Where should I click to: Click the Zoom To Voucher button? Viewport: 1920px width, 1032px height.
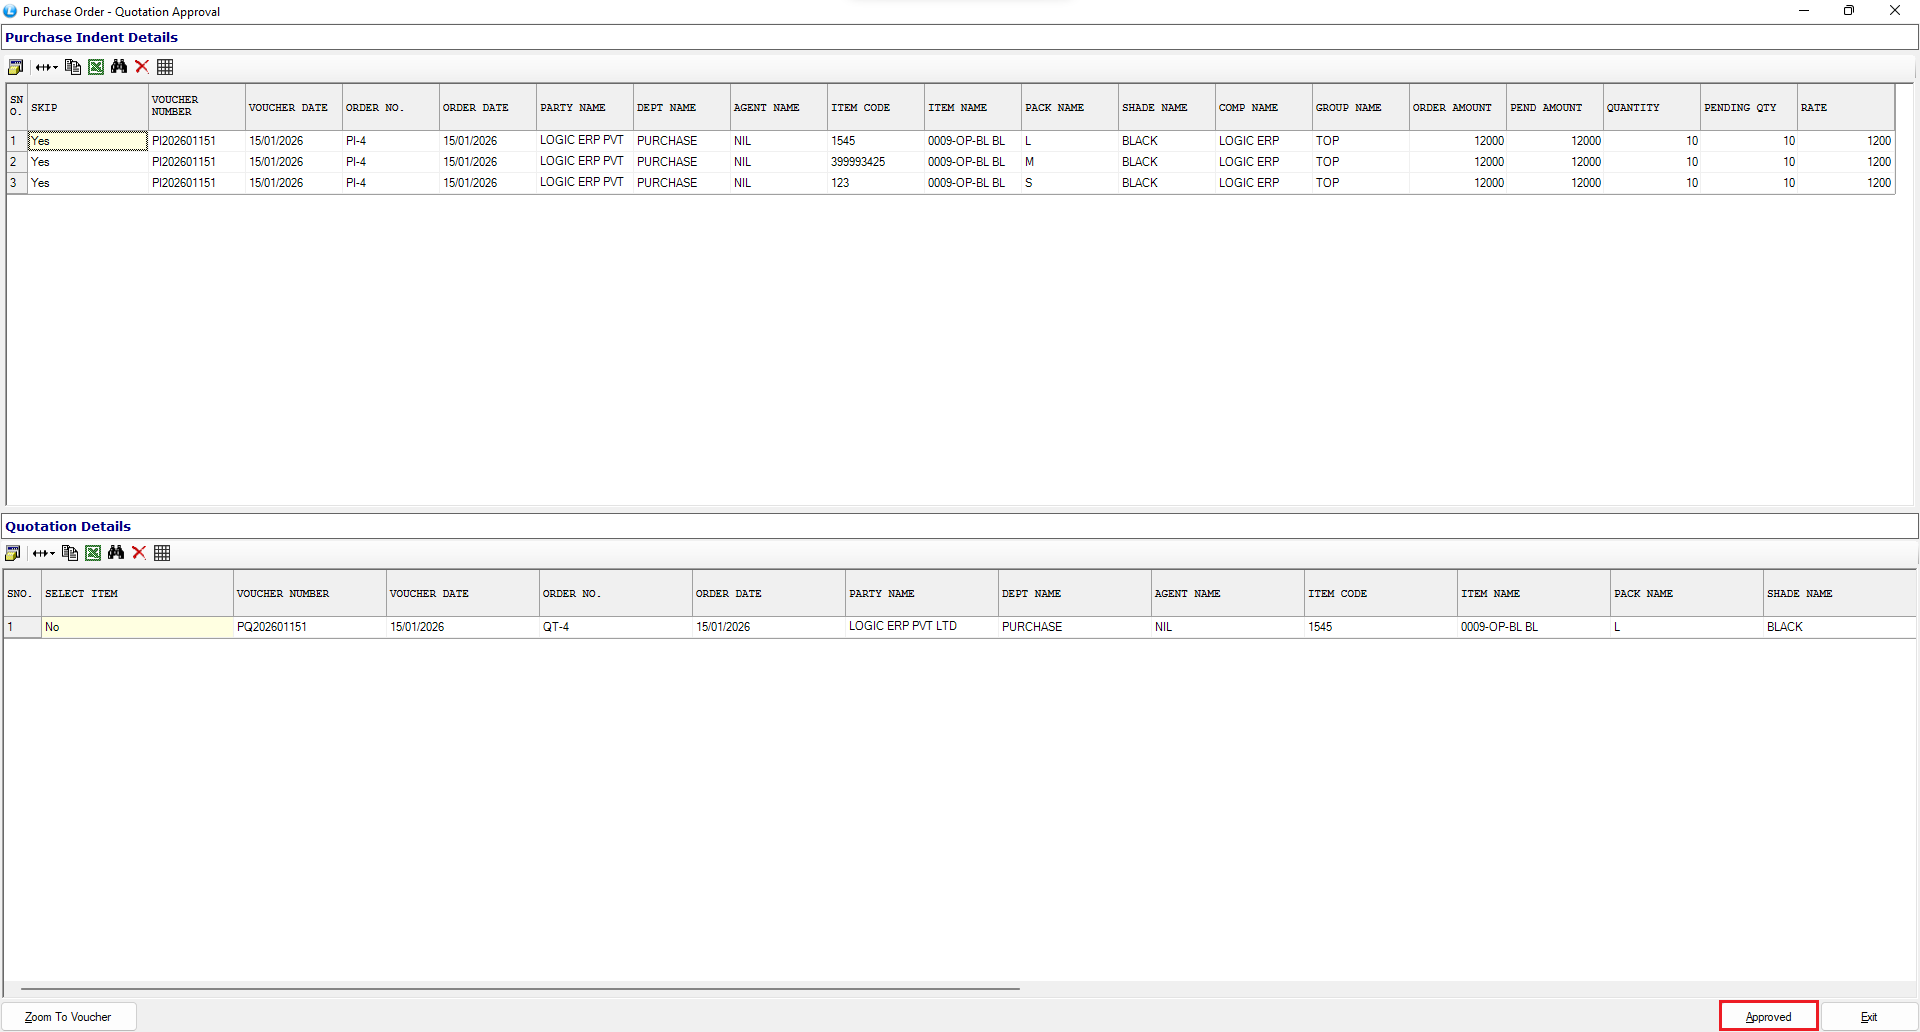(69, 1017)
